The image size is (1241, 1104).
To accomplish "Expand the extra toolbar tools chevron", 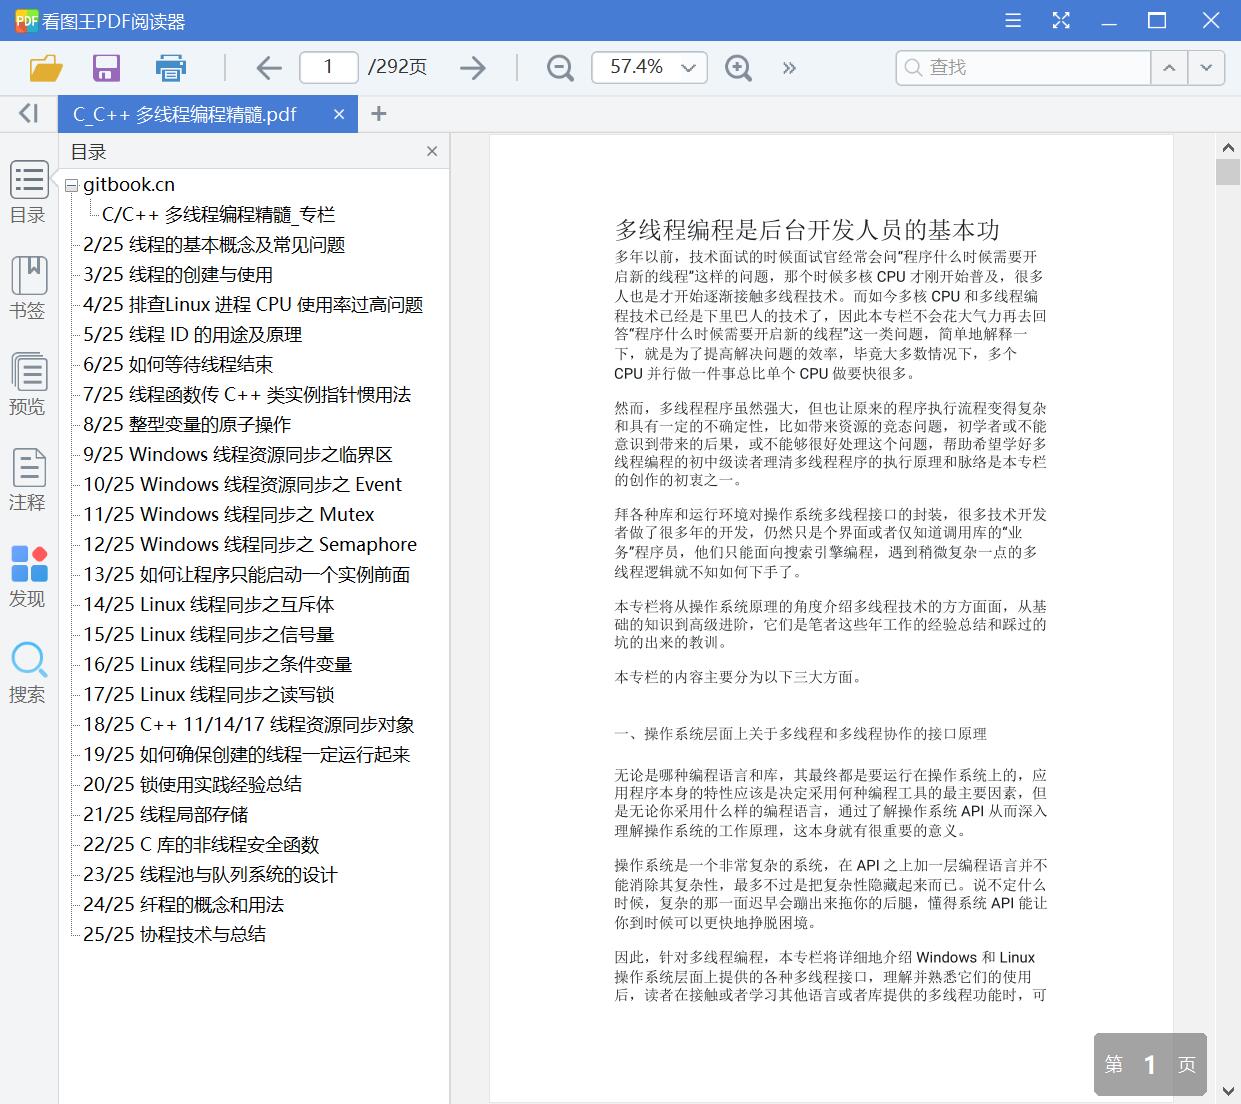I will [x=789, y=67].
